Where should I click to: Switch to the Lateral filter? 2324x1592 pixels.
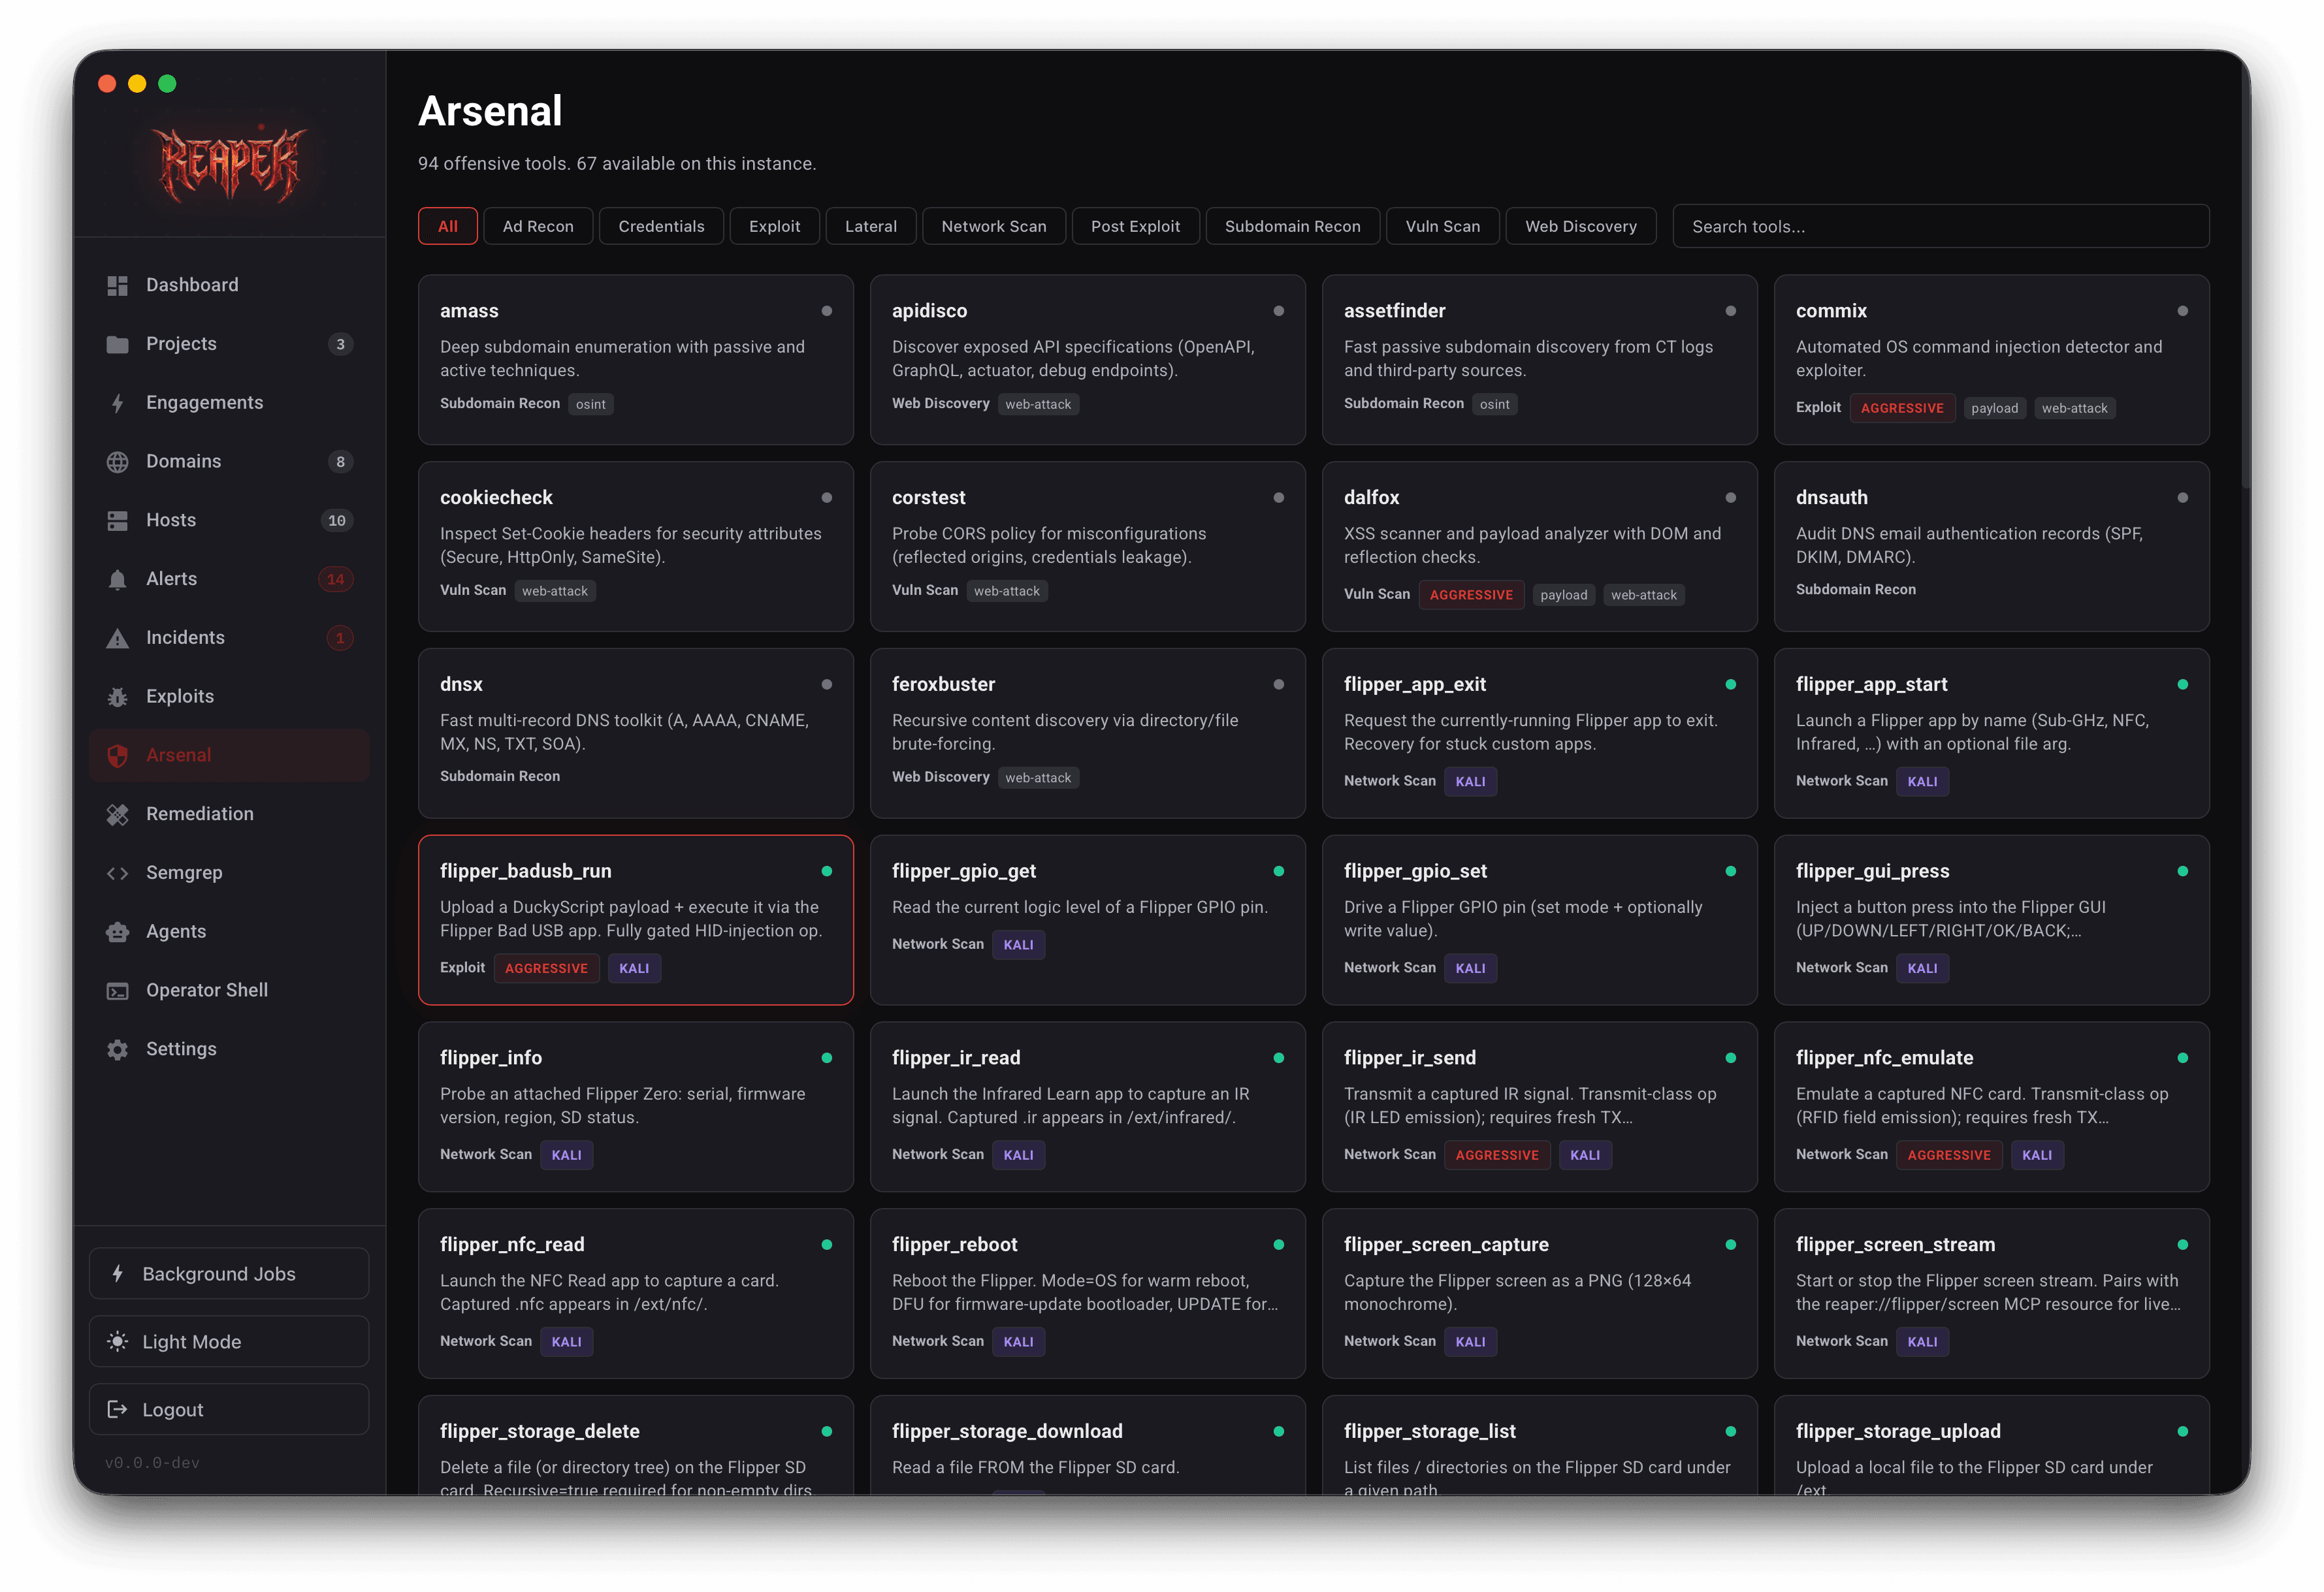[x=870, y=226]
